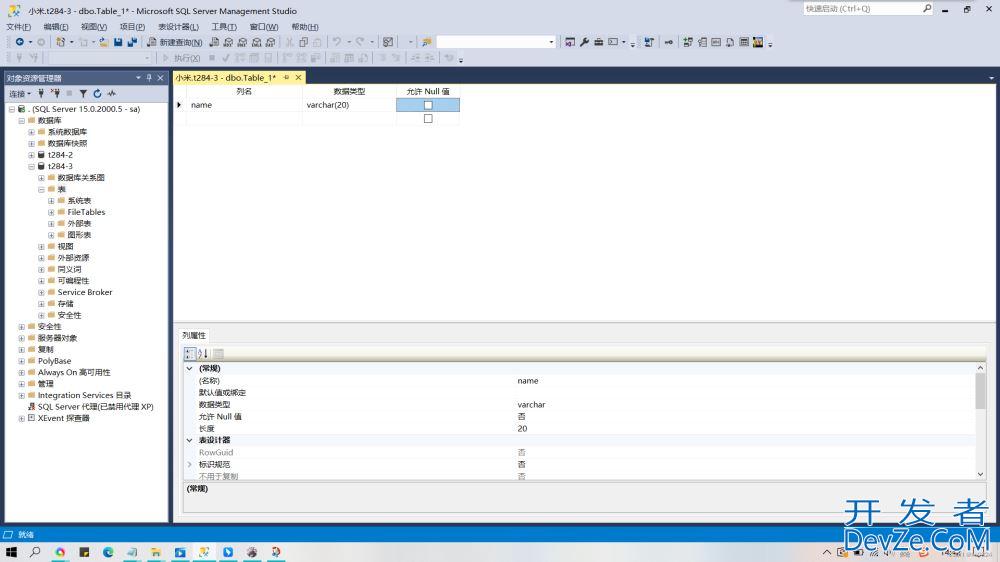Image resolution: width=1000 pixels, height=562 pixels.
Task: Open the 帮助(H) menu
Action: click(305, 27)
